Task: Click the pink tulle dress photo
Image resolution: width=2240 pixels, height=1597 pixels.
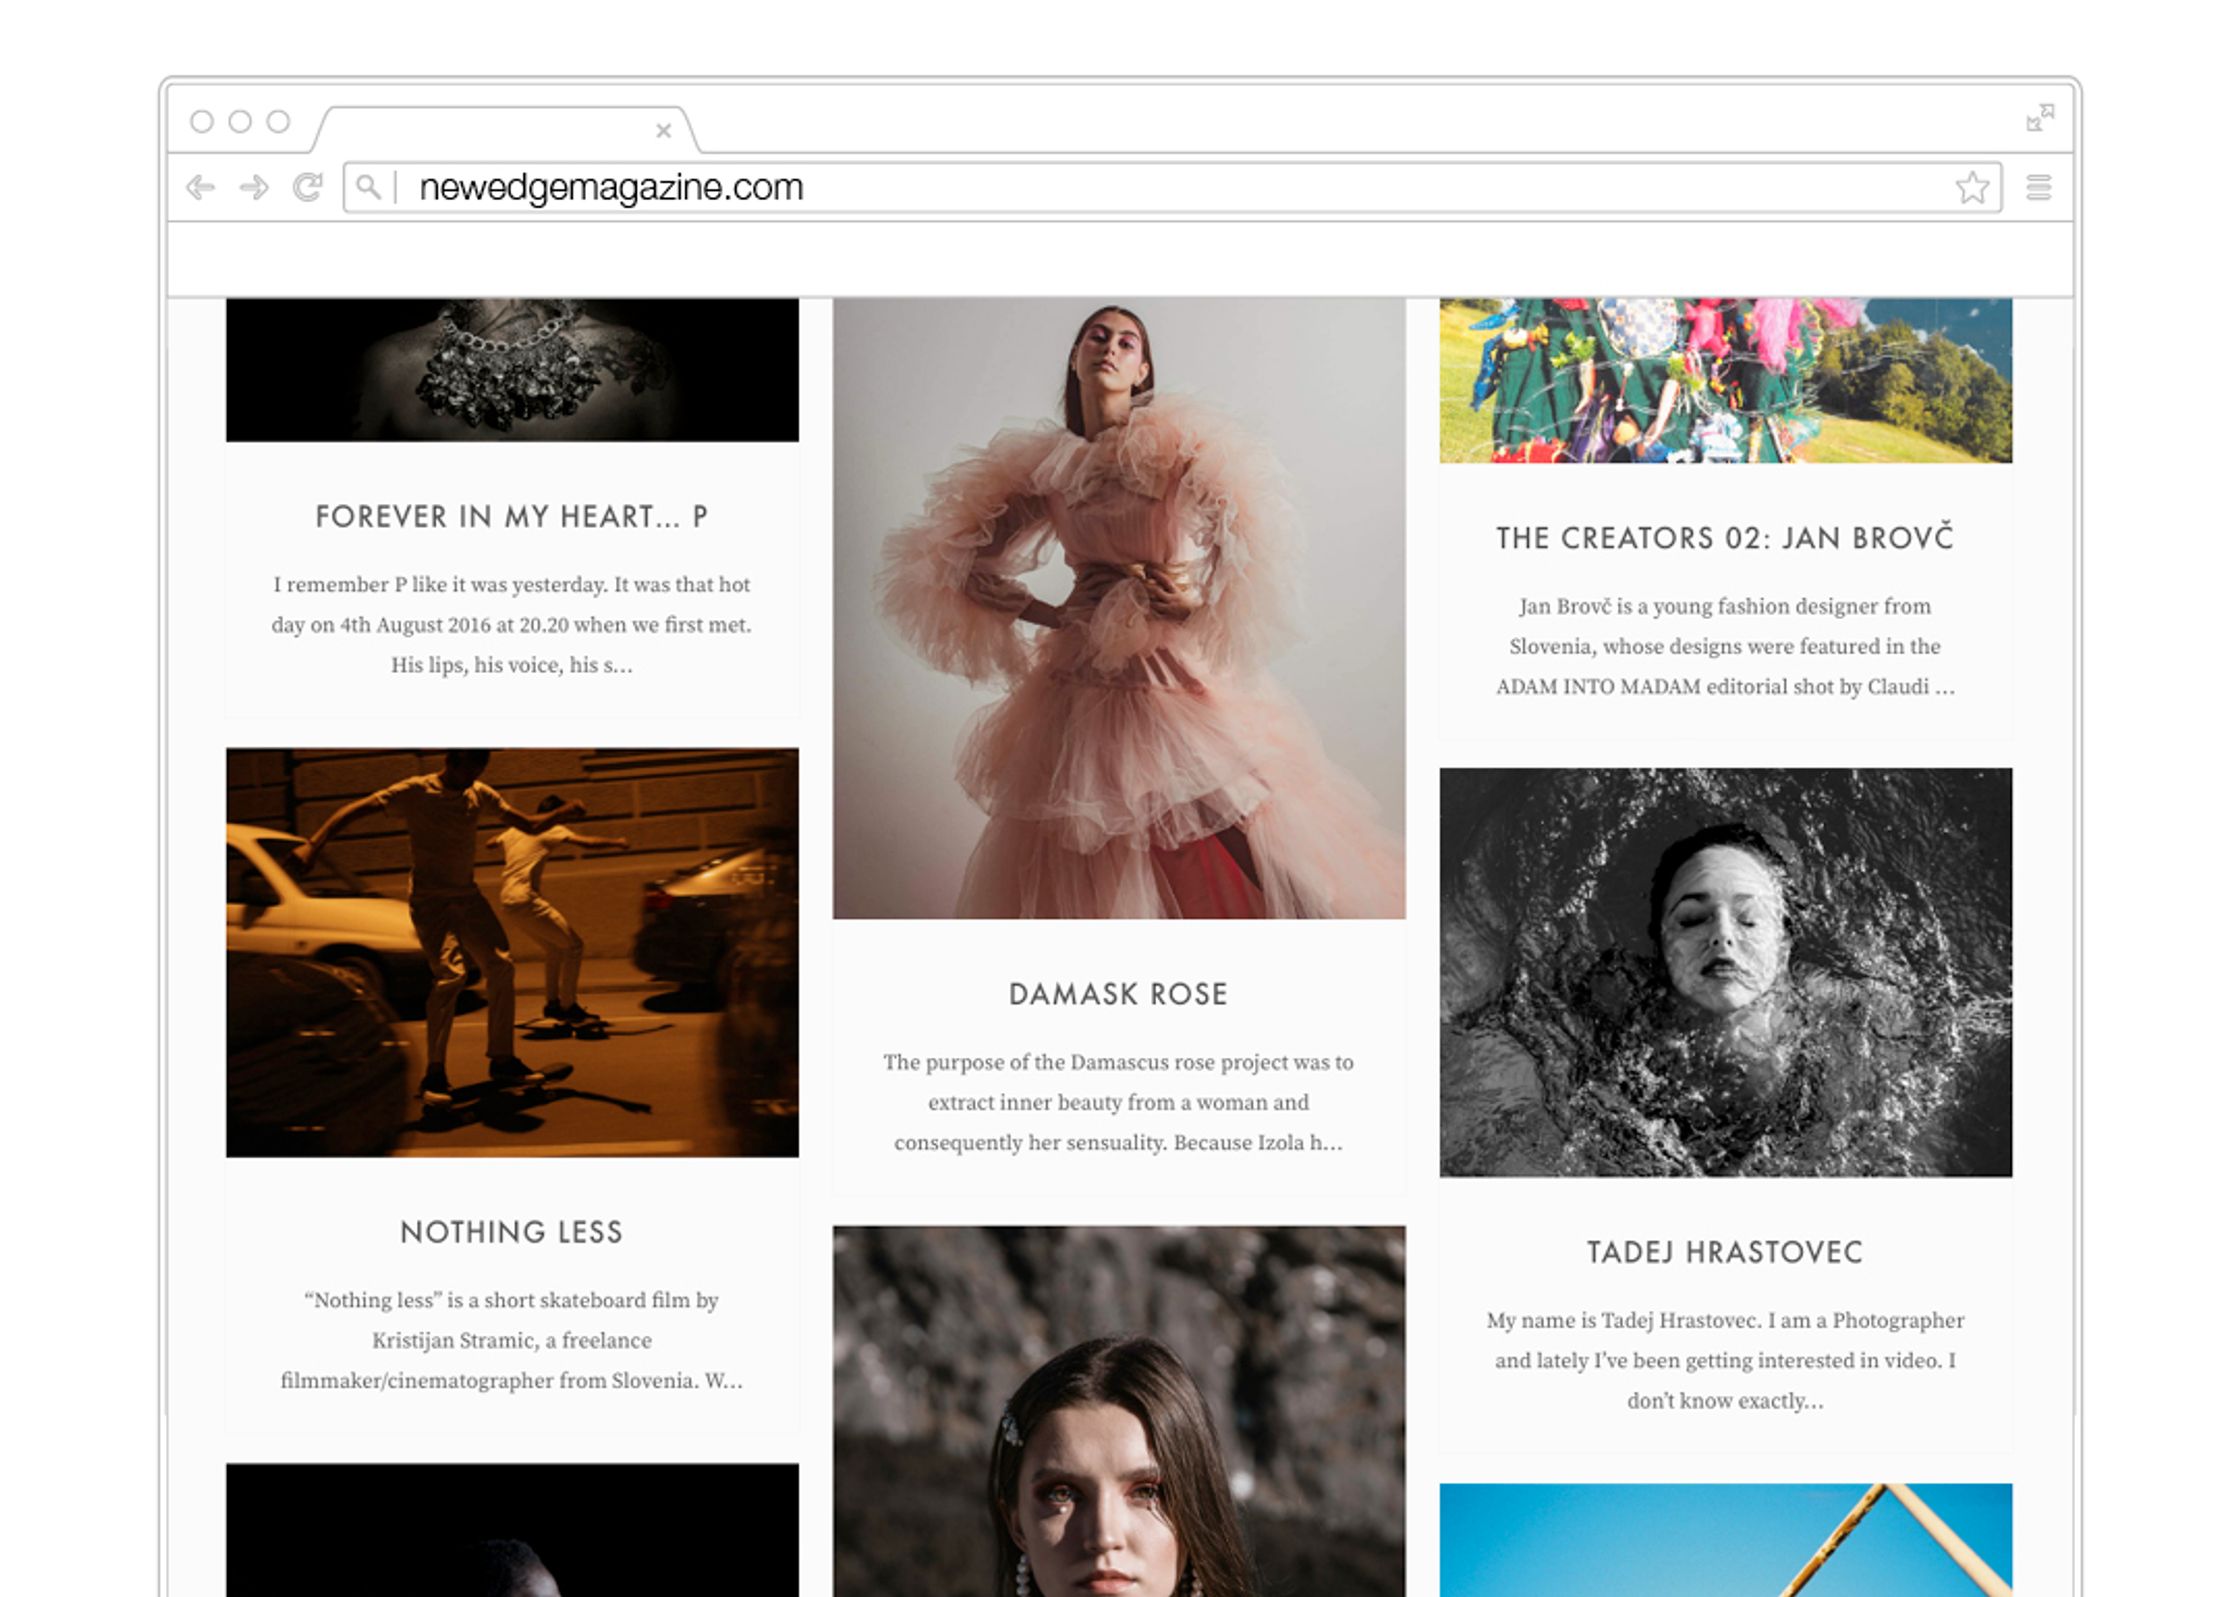Action: point(1119,608)
